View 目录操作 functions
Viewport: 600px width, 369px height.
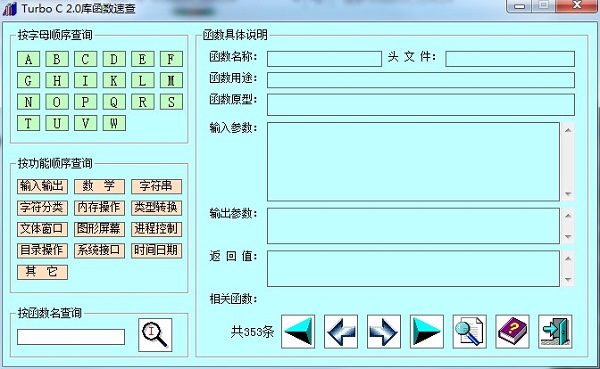coord(42,251)
